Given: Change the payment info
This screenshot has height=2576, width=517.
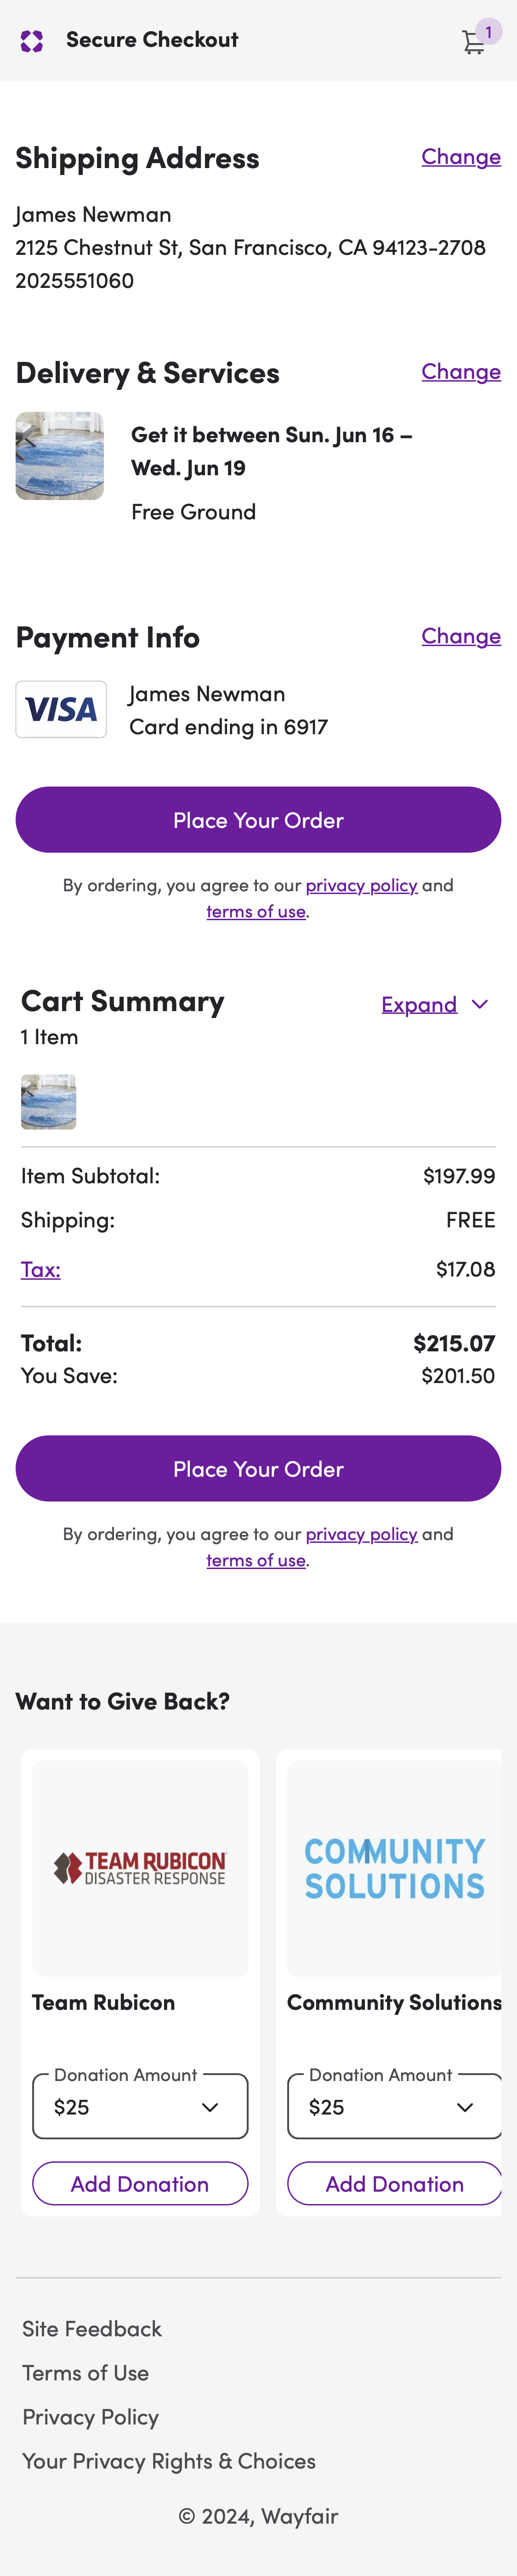Looking at the screenshot, I should pos(461,636).
